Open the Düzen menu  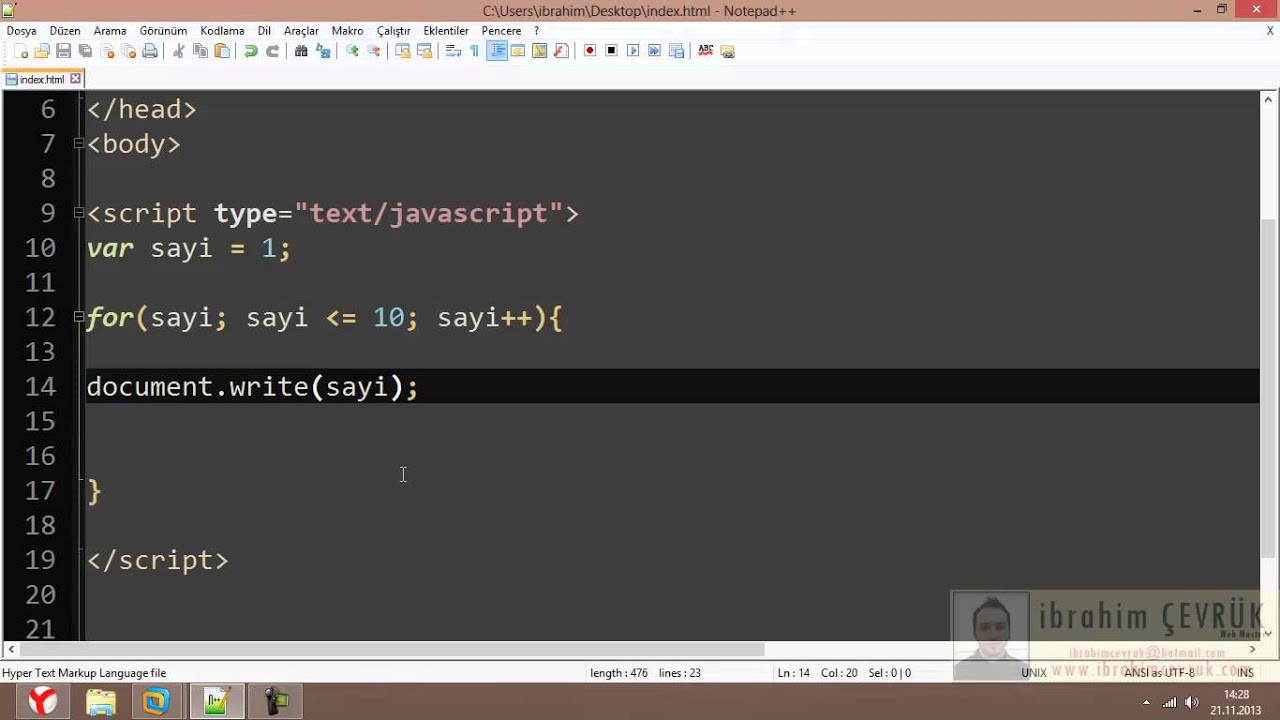point(65,31)
